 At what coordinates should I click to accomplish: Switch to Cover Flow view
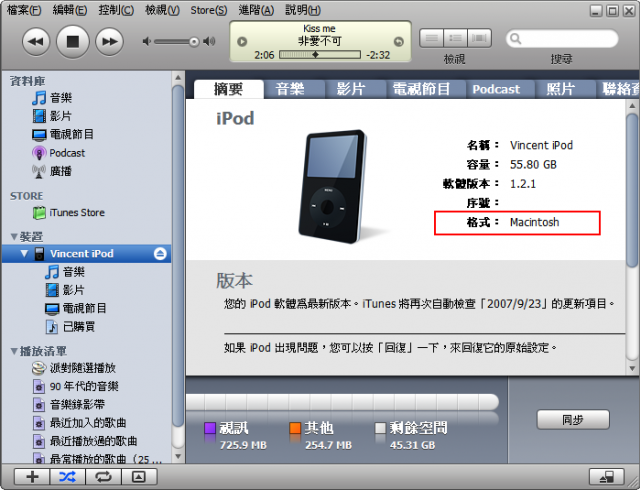(479, 38)
